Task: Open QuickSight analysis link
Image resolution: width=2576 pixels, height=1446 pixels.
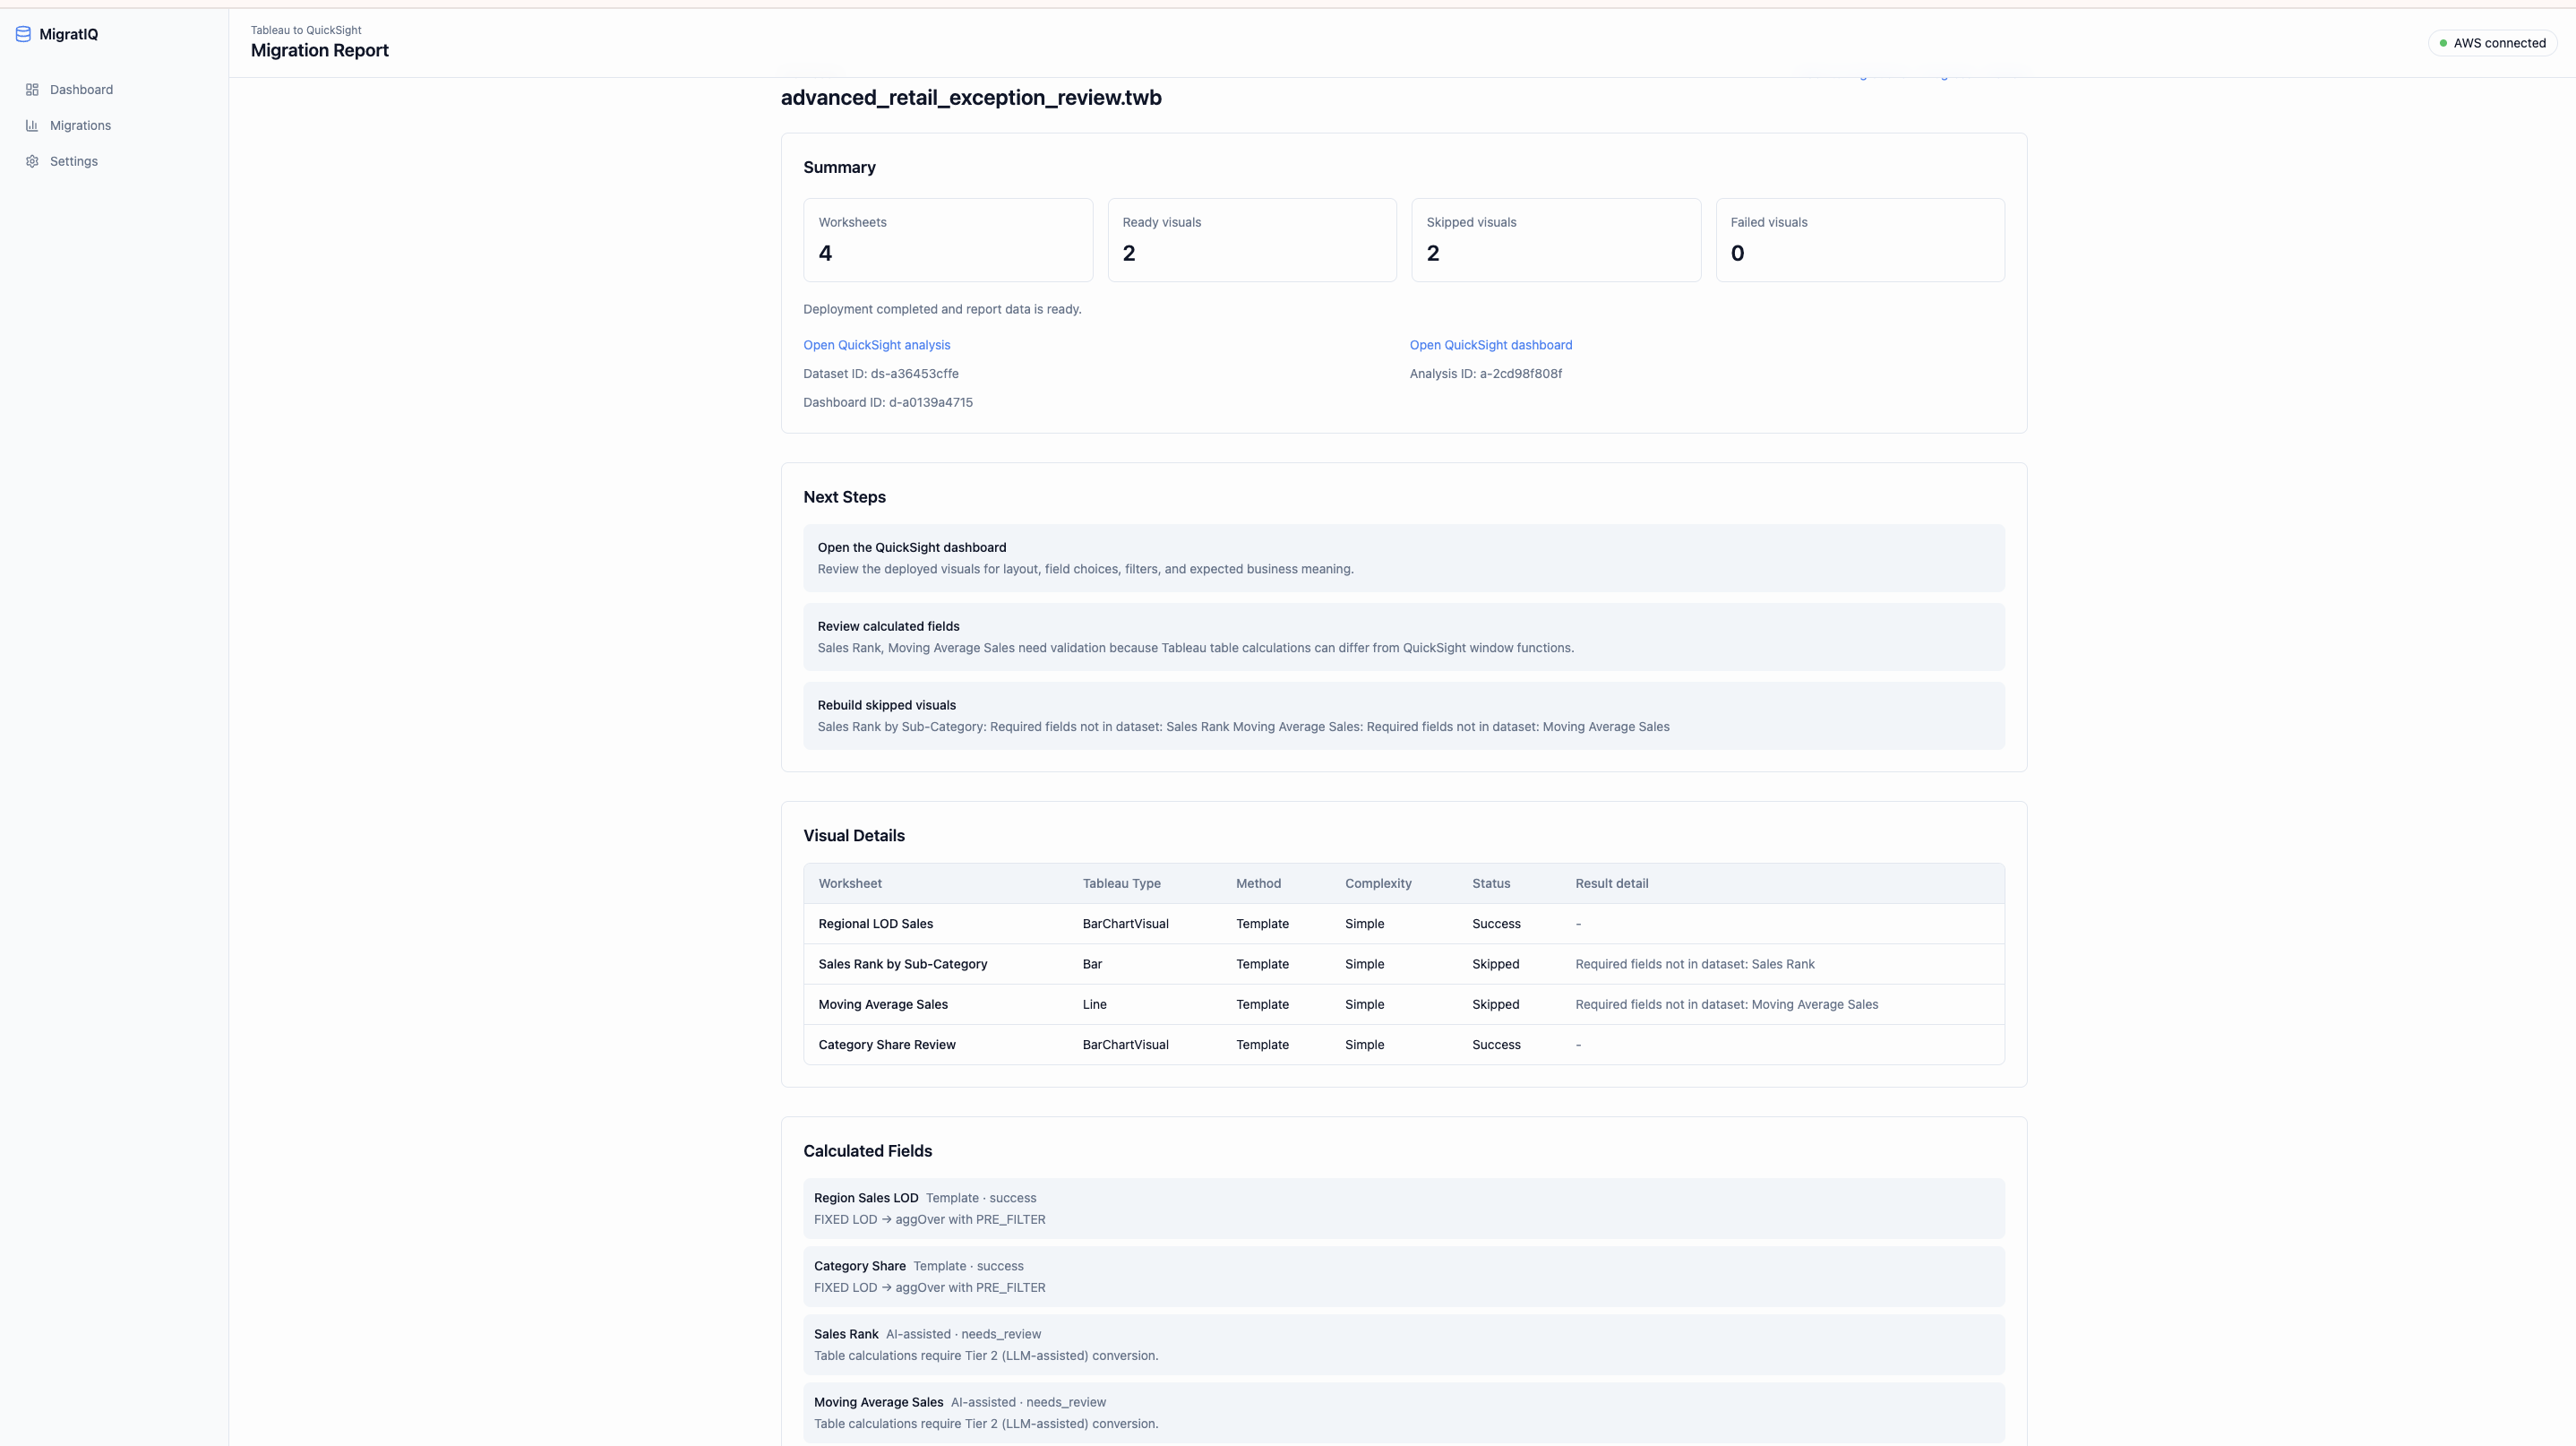Action: click(x=877, y=345)
